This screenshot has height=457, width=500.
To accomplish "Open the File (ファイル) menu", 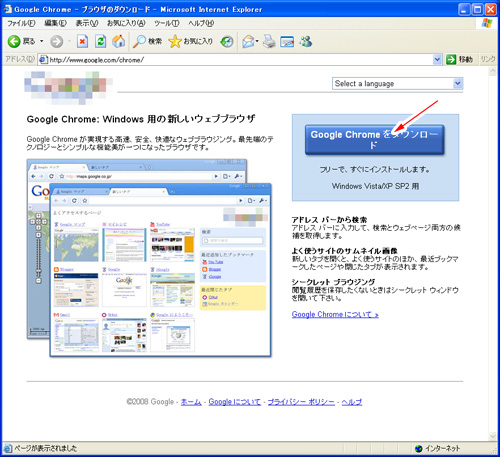I will [x=21, y=23].
